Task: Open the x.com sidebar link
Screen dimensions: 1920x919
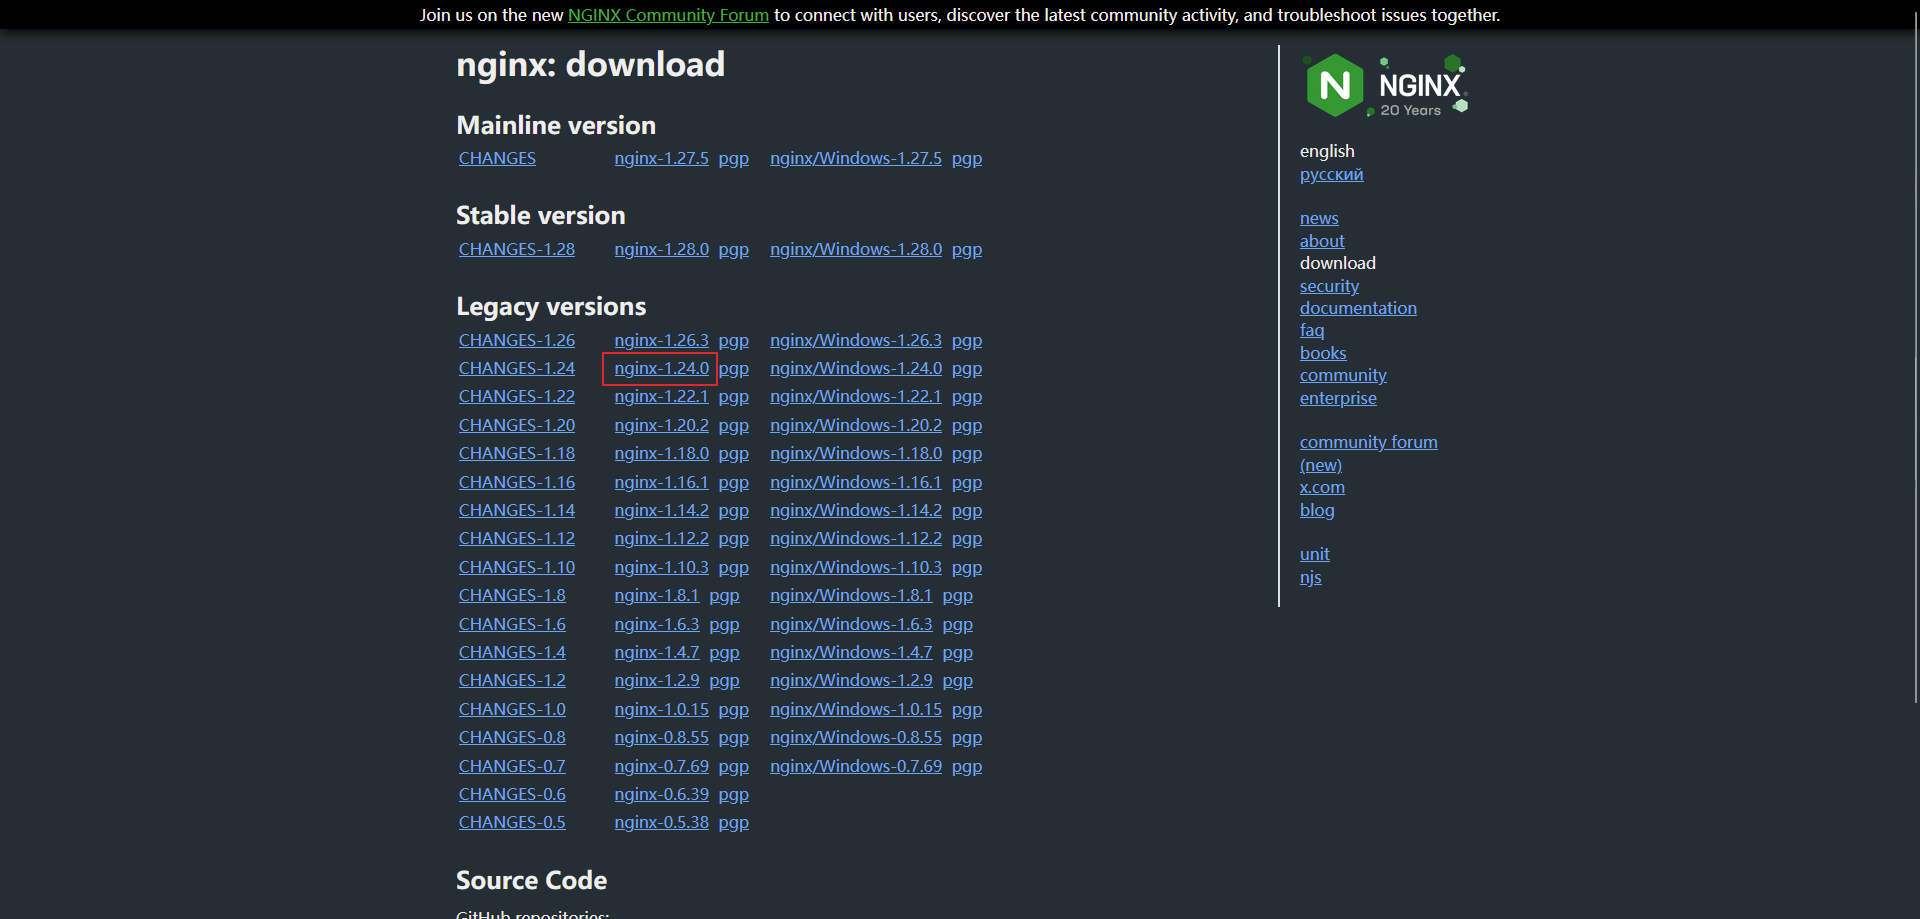Action: point(1322,487)
